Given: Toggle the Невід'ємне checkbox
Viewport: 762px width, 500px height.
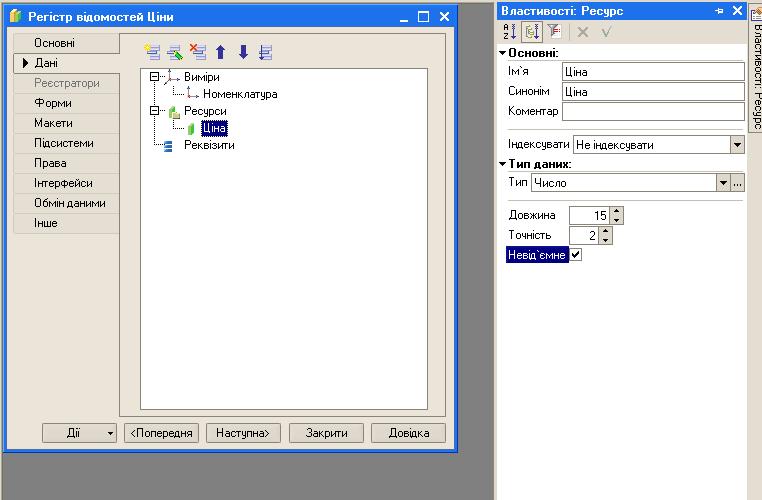Looking at the screenshot, I should (x=575, y=255).
